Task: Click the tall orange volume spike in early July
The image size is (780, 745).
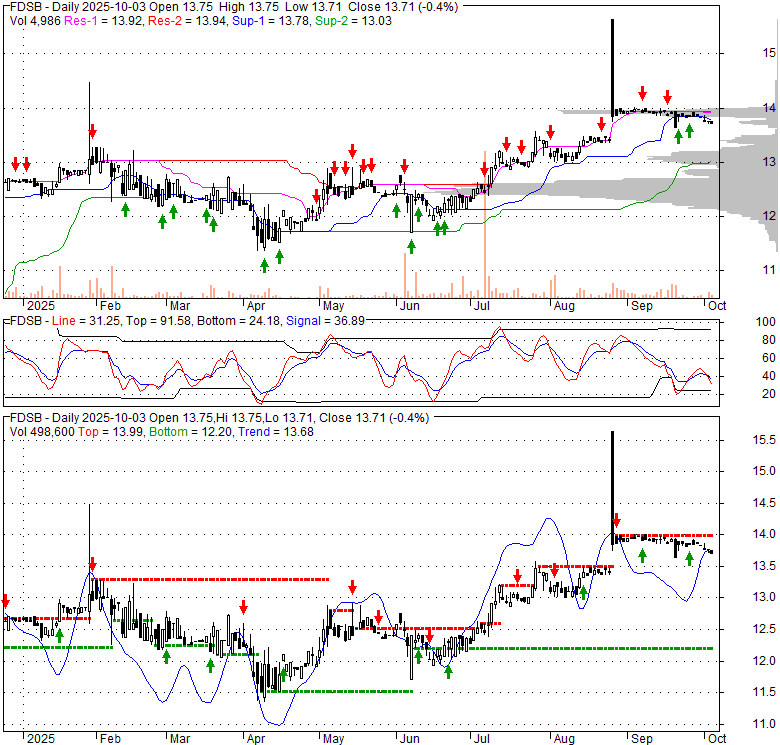Action: coord(485,250)
